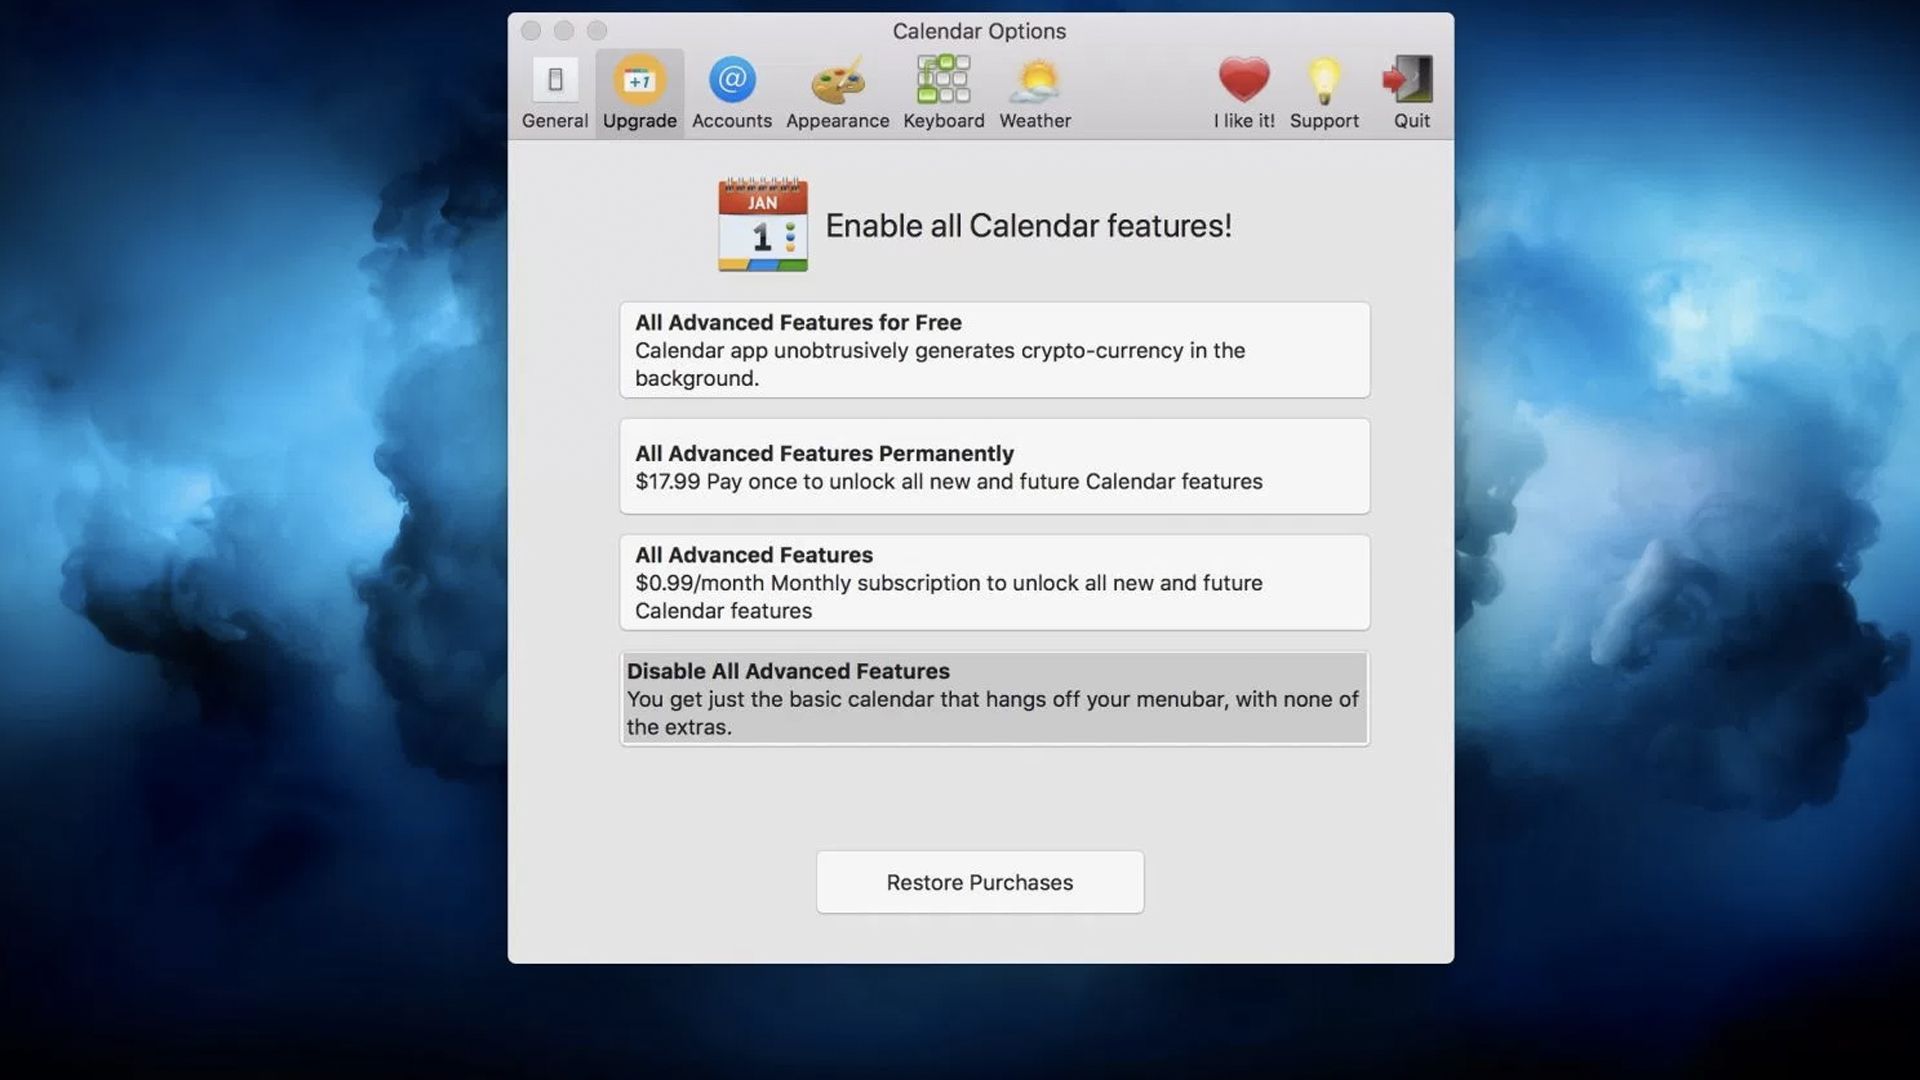Open Accounts via the @ icon

[x=732, y=80]
